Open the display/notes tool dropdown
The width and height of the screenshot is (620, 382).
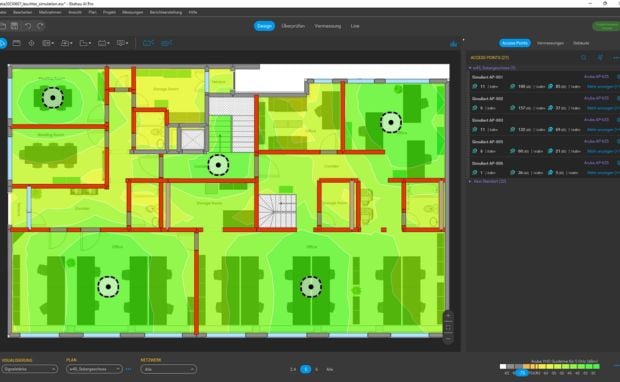pos(123,43)
